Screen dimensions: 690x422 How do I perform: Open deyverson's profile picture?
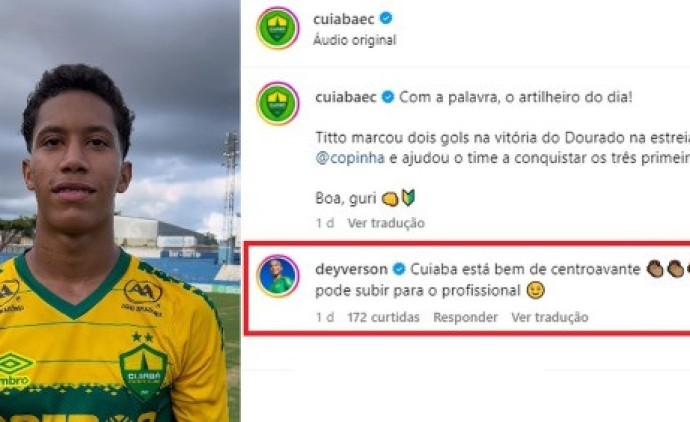click(278, 276)
